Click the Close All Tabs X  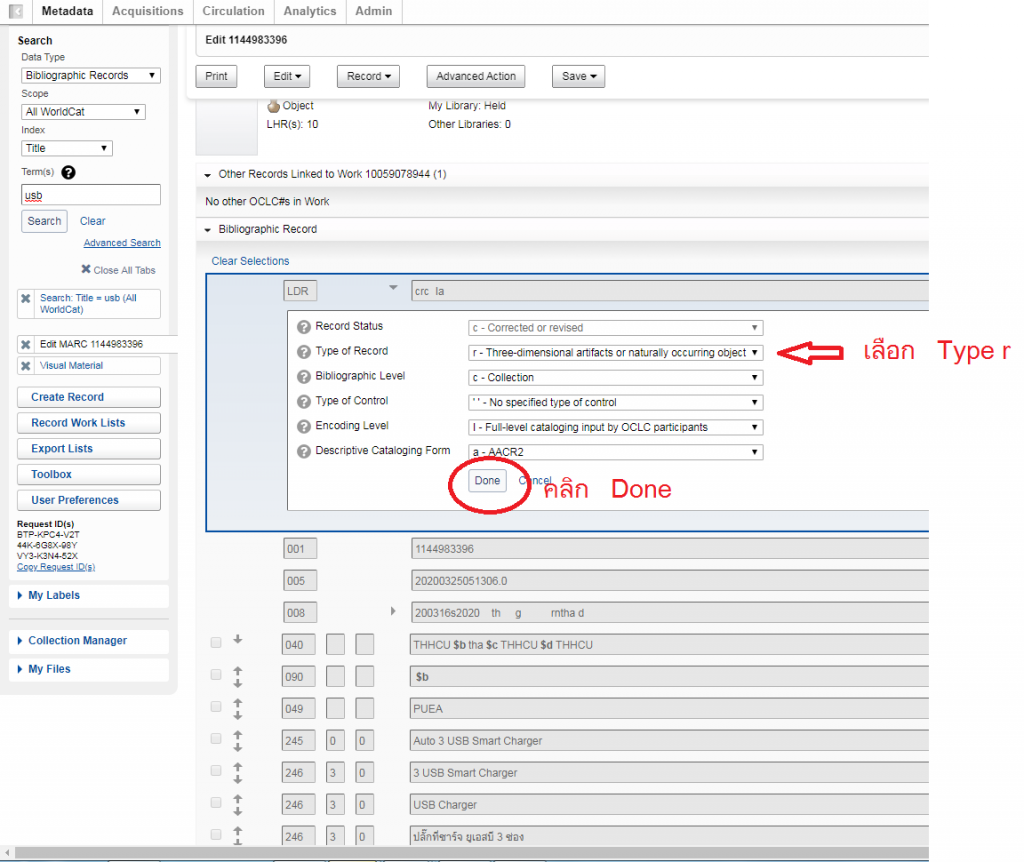(86, 269)
